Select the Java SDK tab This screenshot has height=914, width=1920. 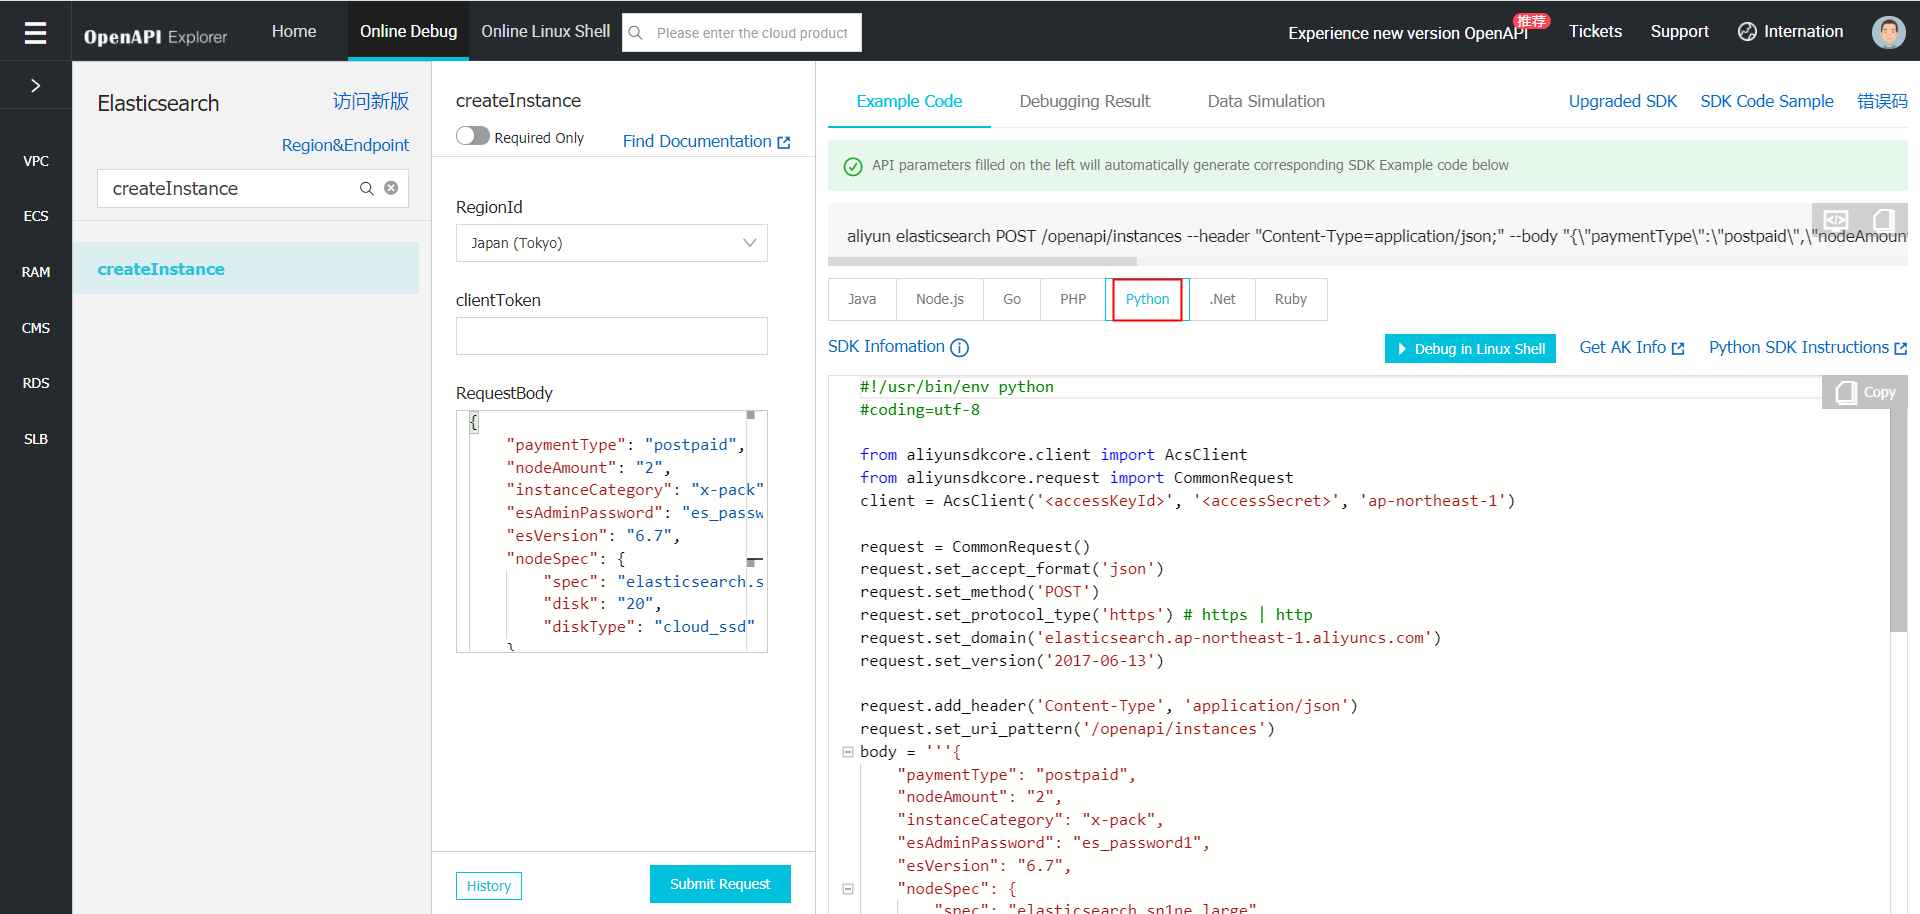coord(862,299)
